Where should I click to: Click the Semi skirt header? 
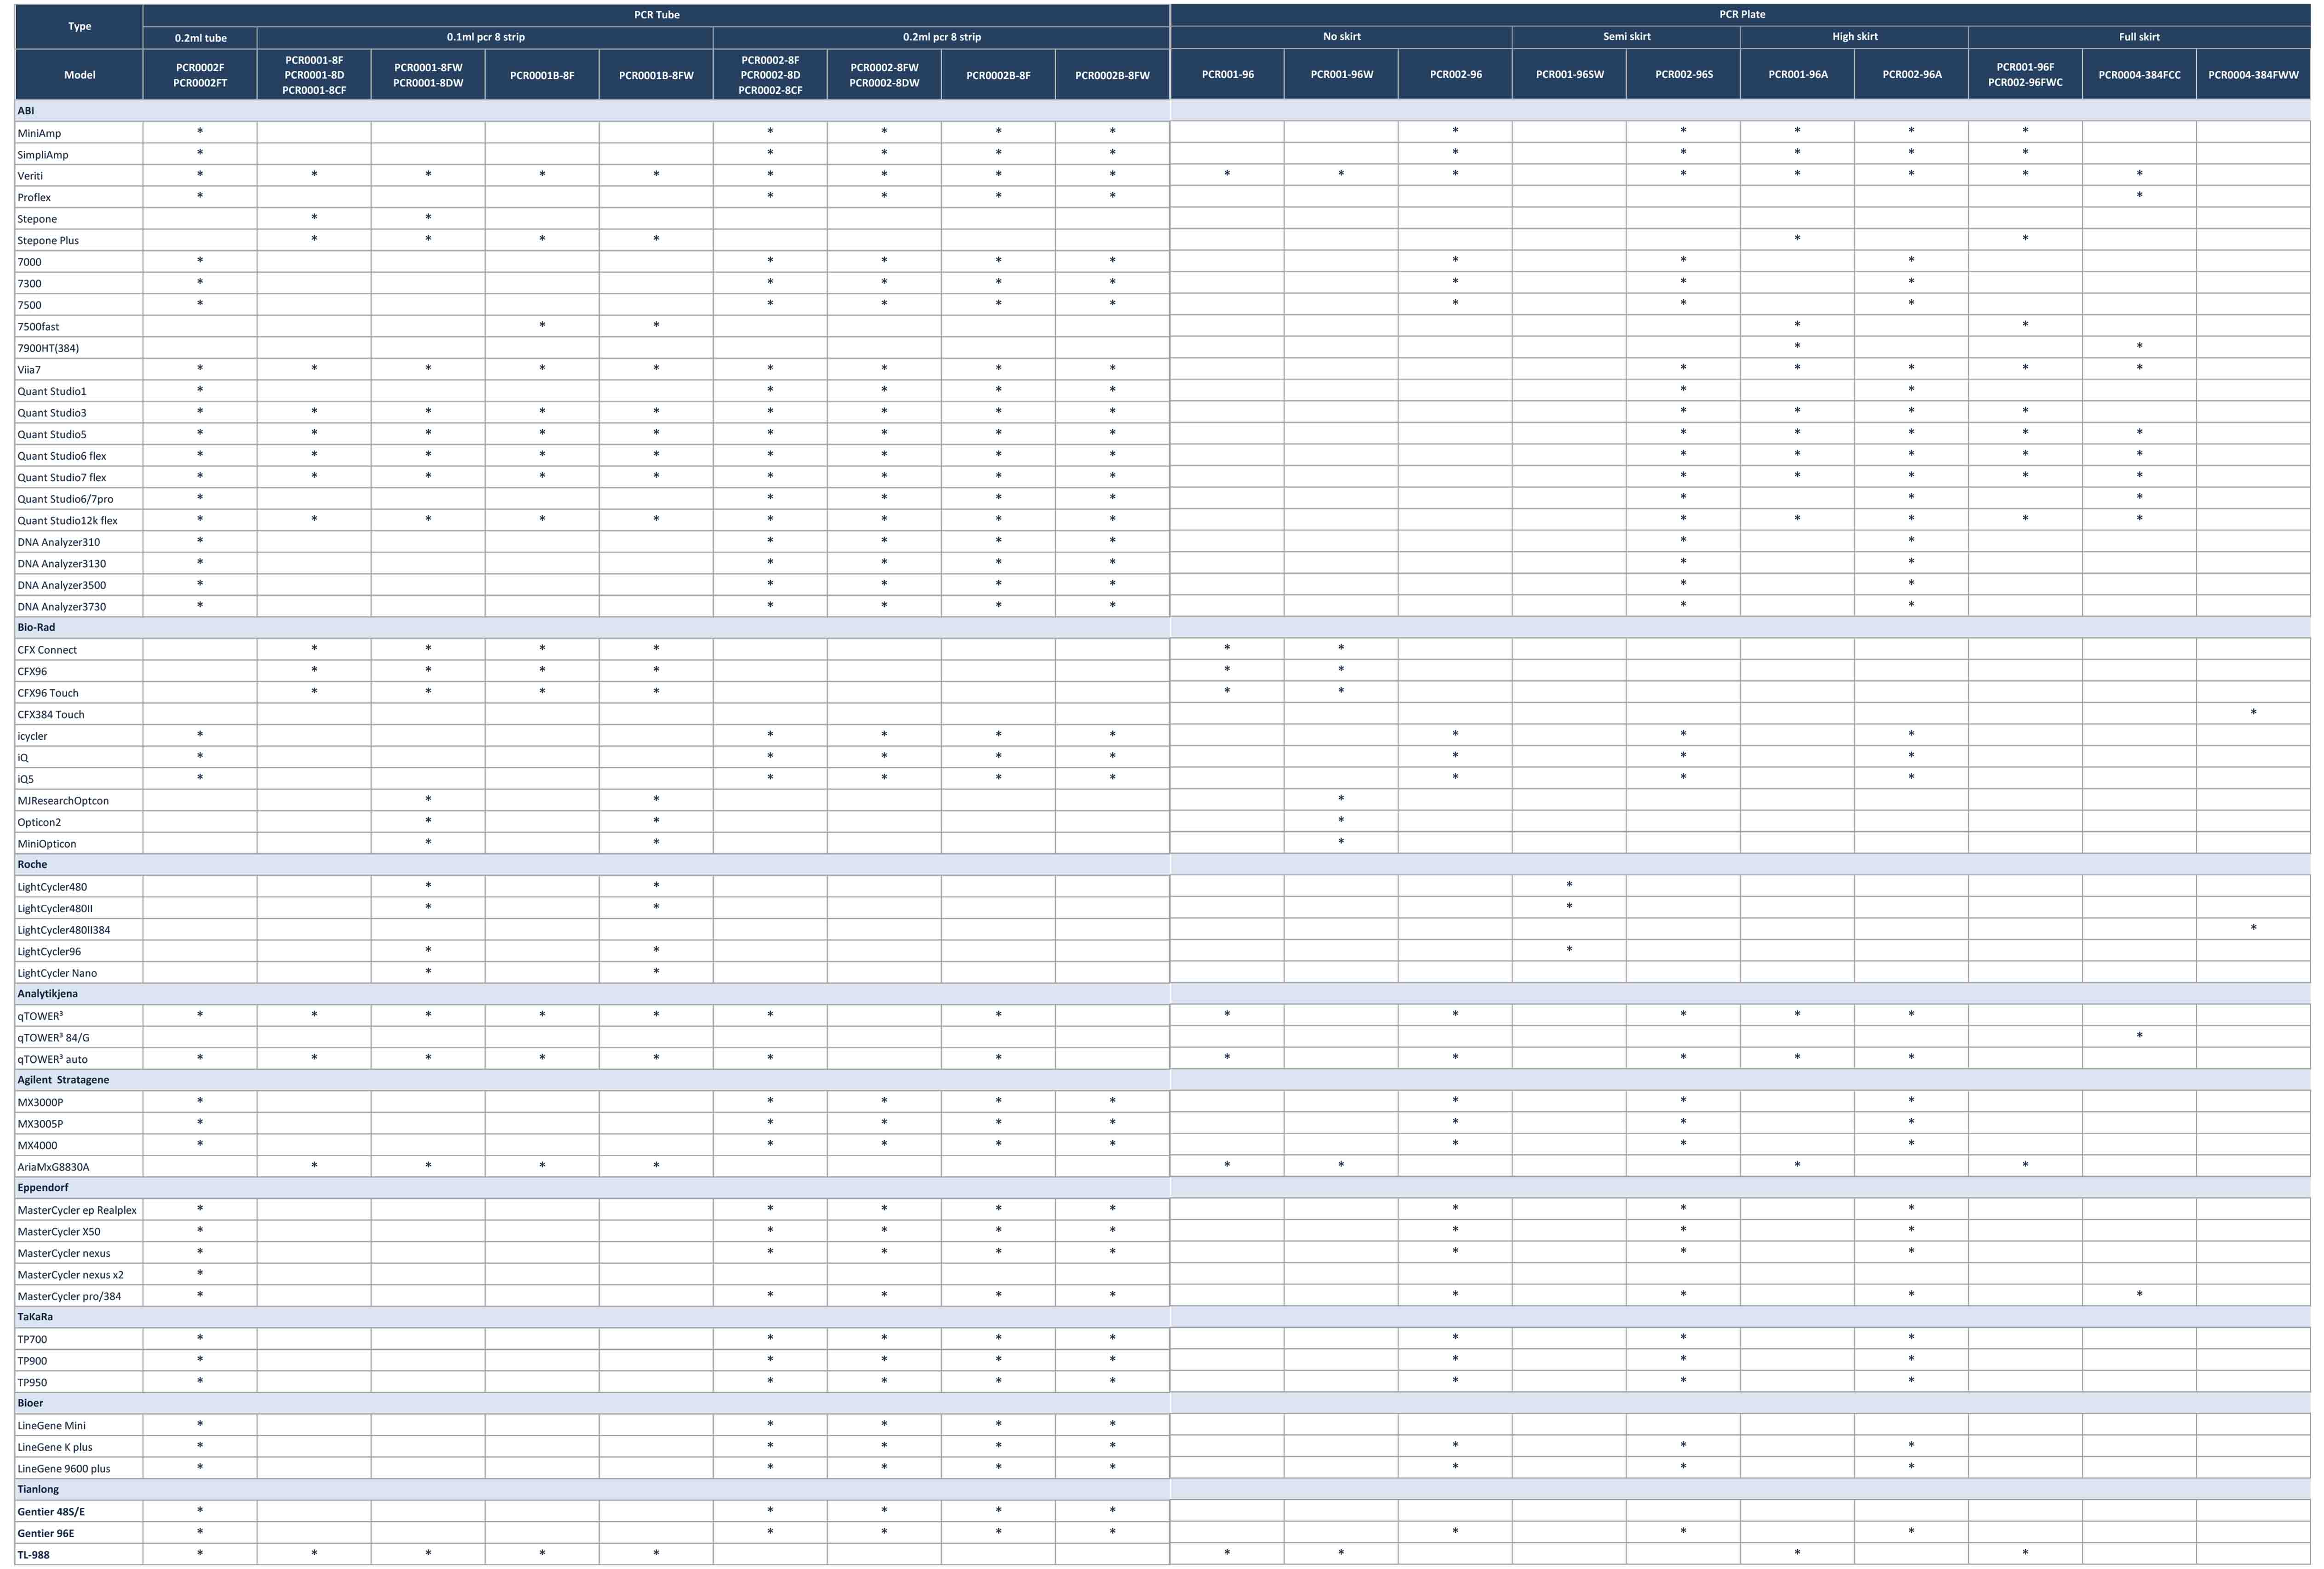click(x=1626, y=37)
